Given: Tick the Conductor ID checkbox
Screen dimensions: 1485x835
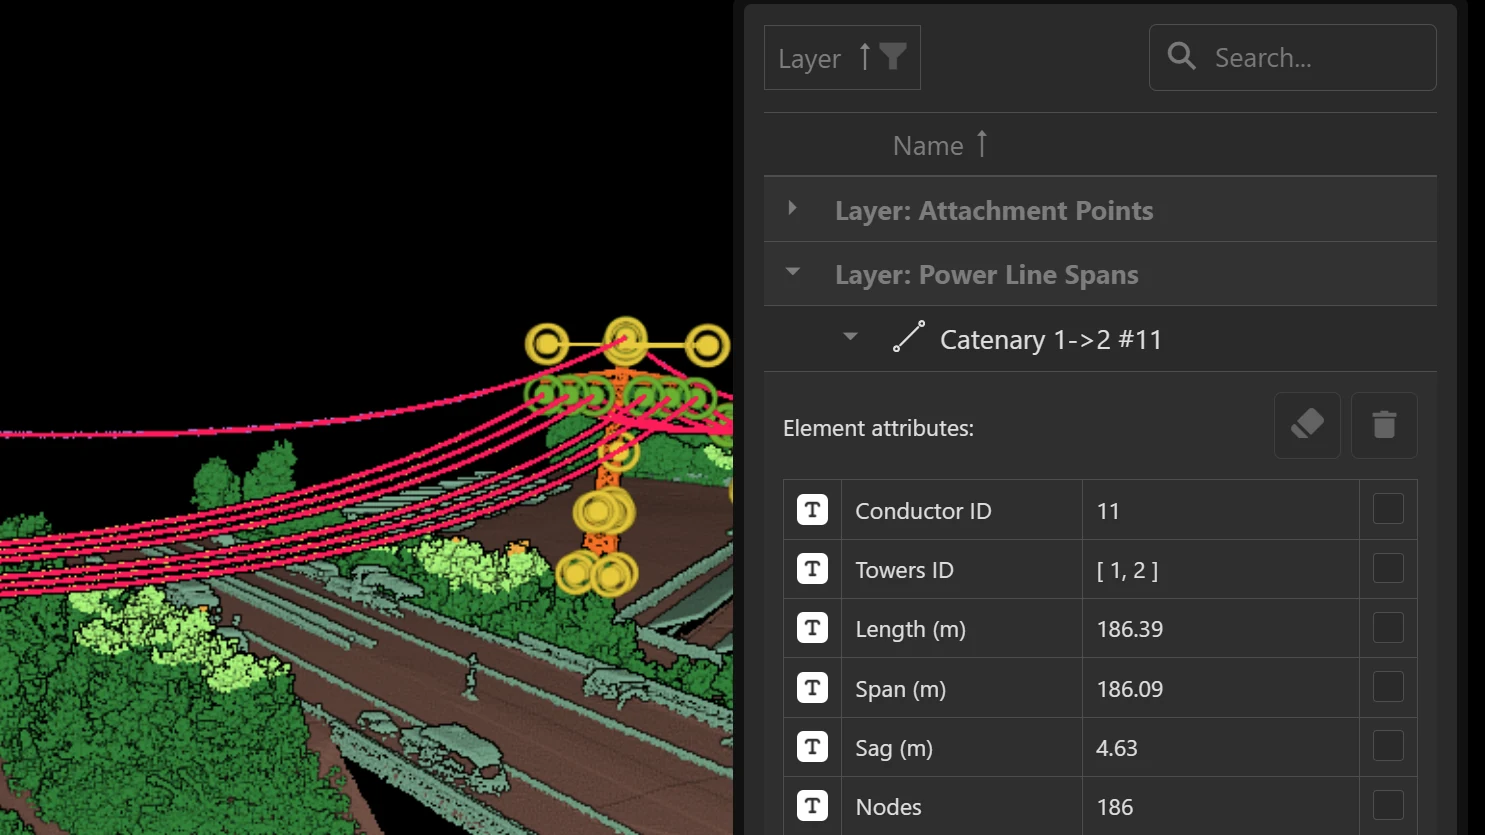Looking at the screenshot, I should click(x=1388, y=509).
